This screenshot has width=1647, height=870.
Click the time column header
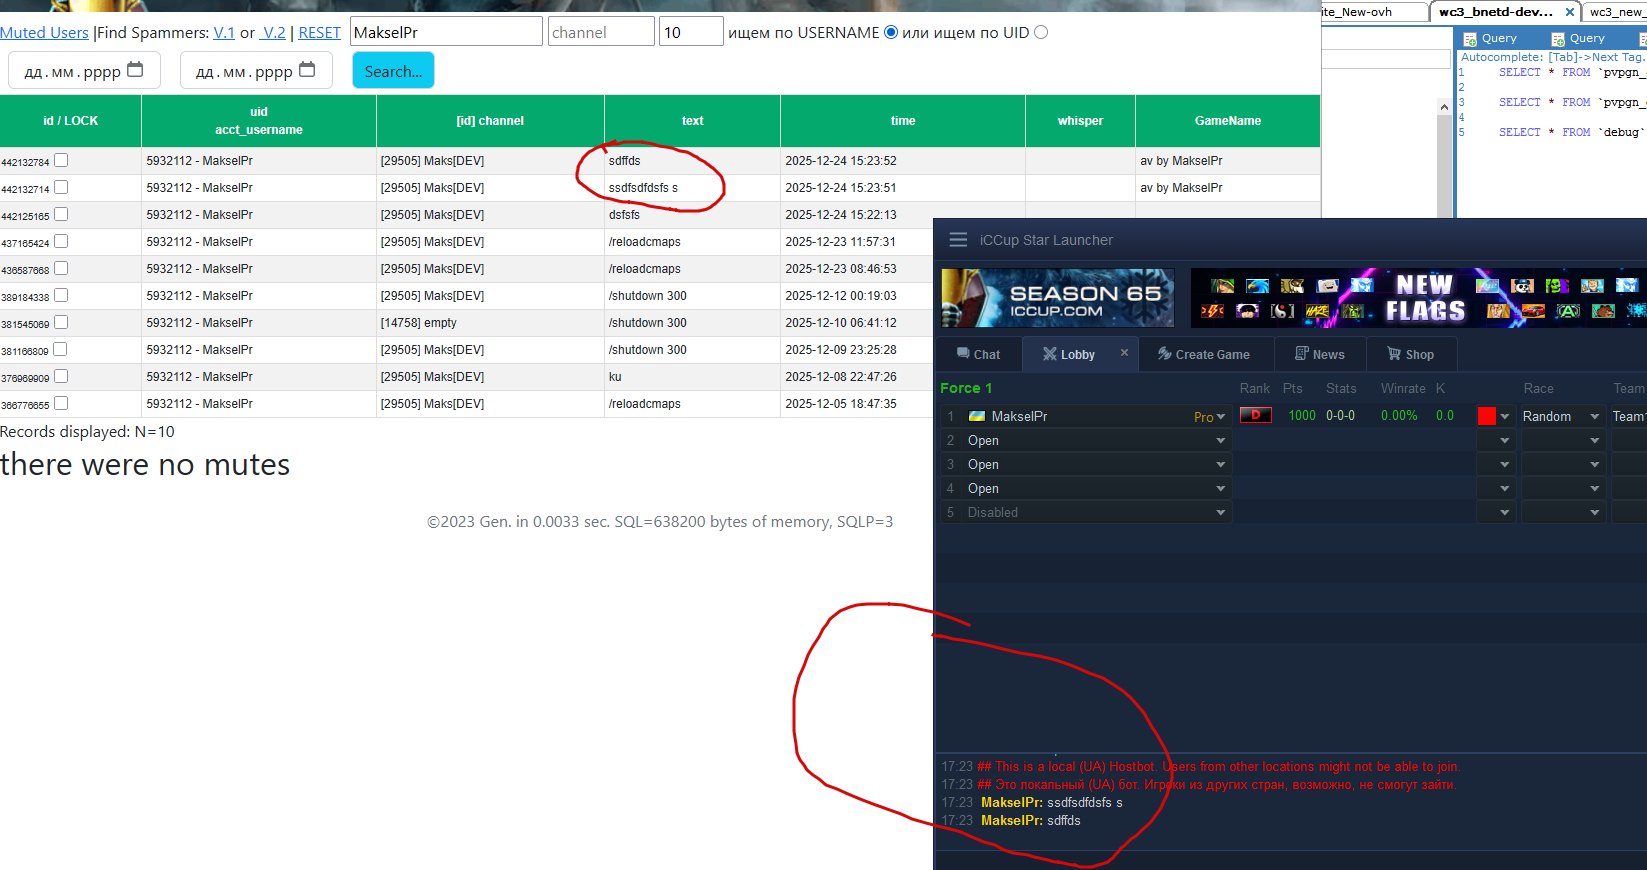point(903,121)
